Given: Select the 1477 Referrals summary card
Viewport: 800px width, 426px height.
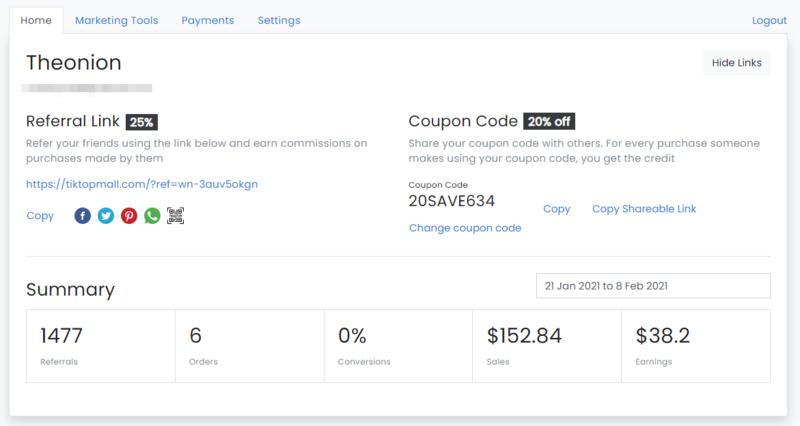Looking at the screenshot, I should [100, 345].
